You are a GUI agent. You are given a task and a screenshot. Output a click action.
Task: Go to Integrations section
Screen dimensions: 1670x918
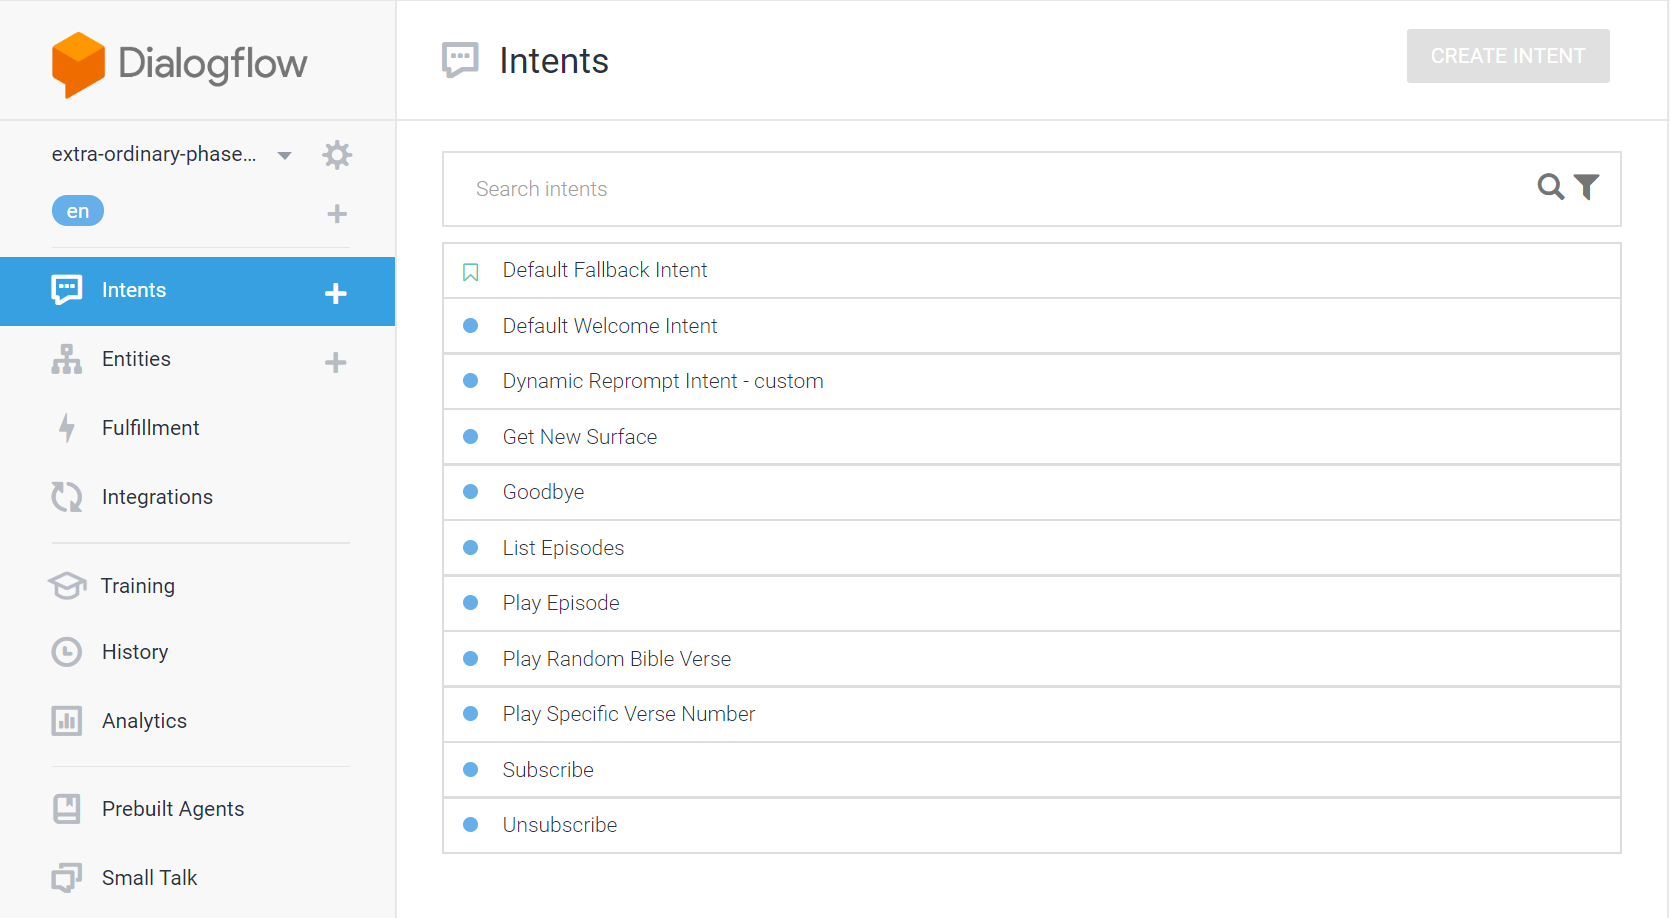coord(157,497)
